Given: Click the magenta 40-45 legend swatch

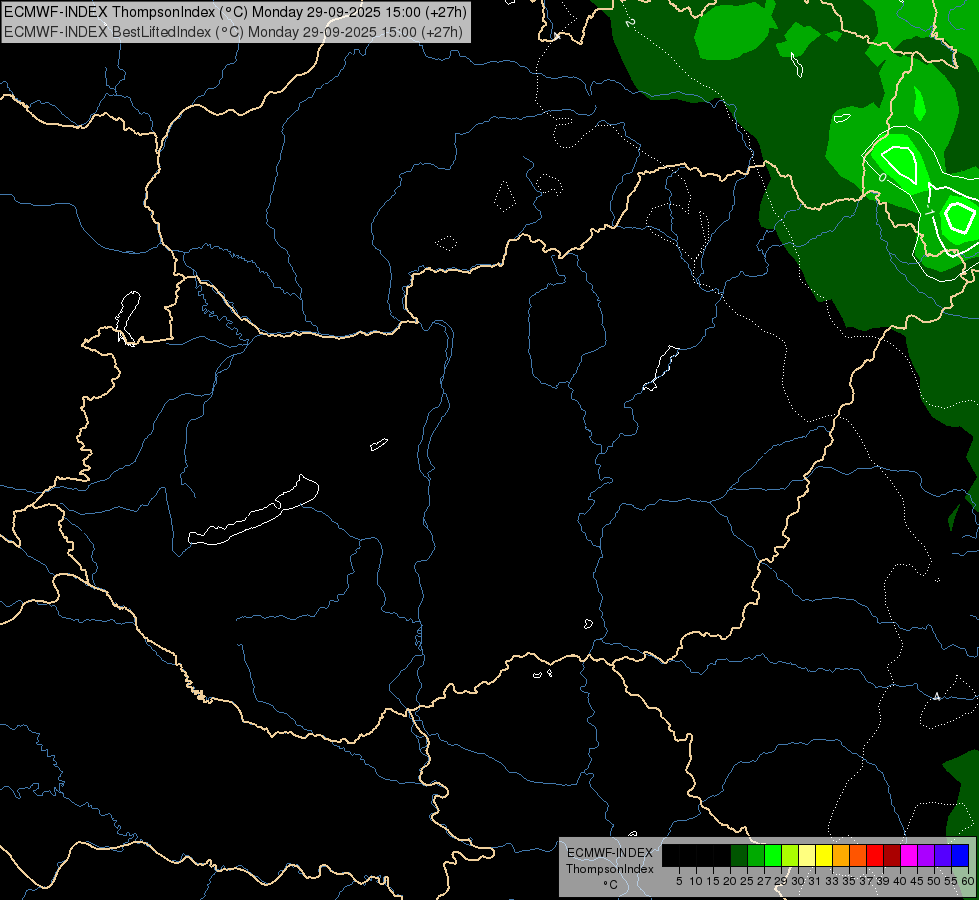Looking at the screenshot, I should pyautogui.click(x=908, y=856).
